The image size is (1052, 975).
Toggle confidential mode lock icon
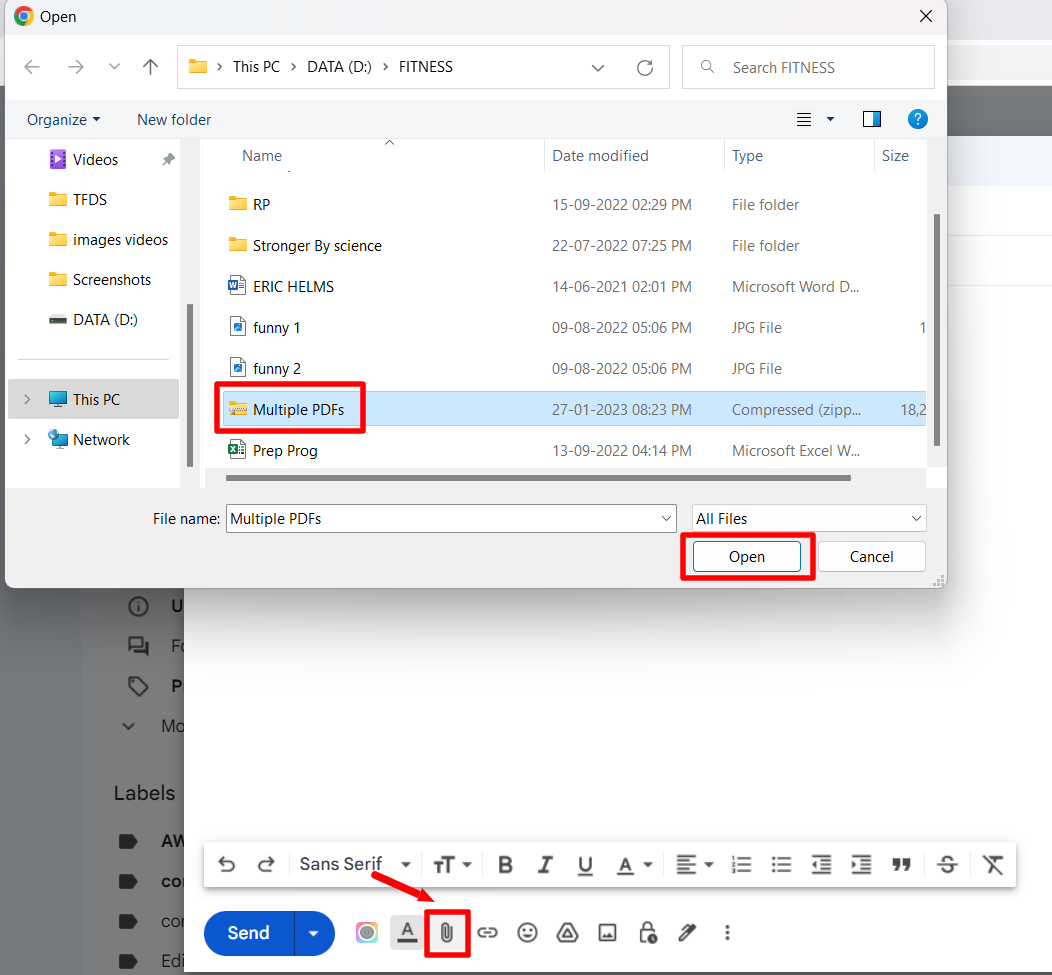point(647,933)
